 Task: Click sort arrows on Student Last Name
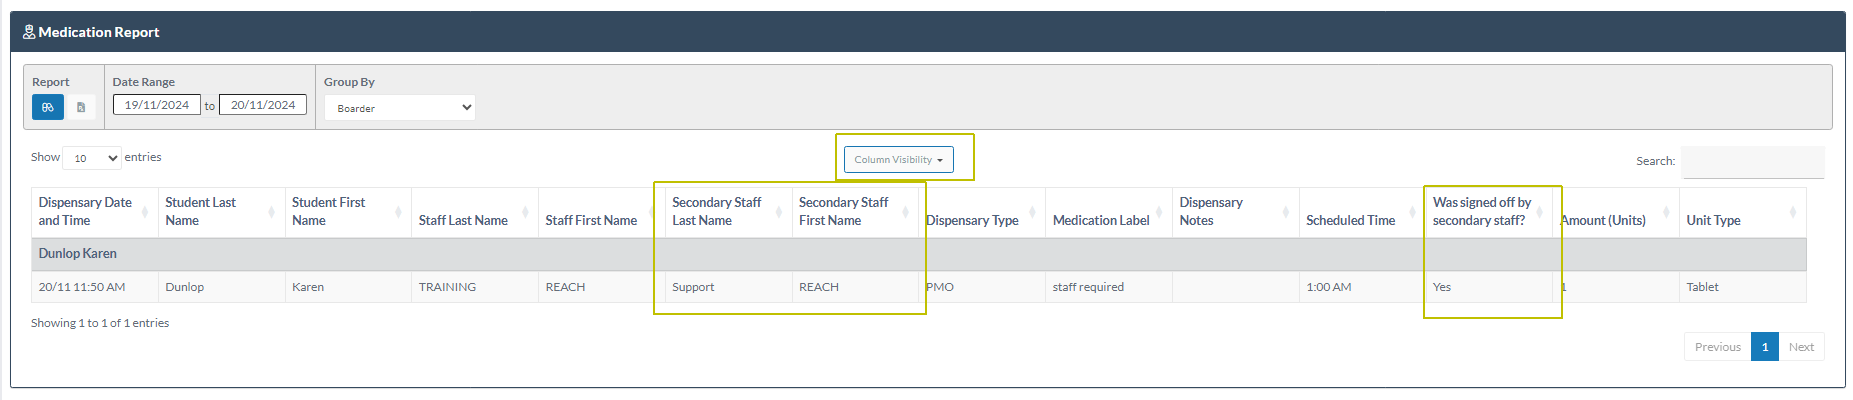[x=271, y=212]
